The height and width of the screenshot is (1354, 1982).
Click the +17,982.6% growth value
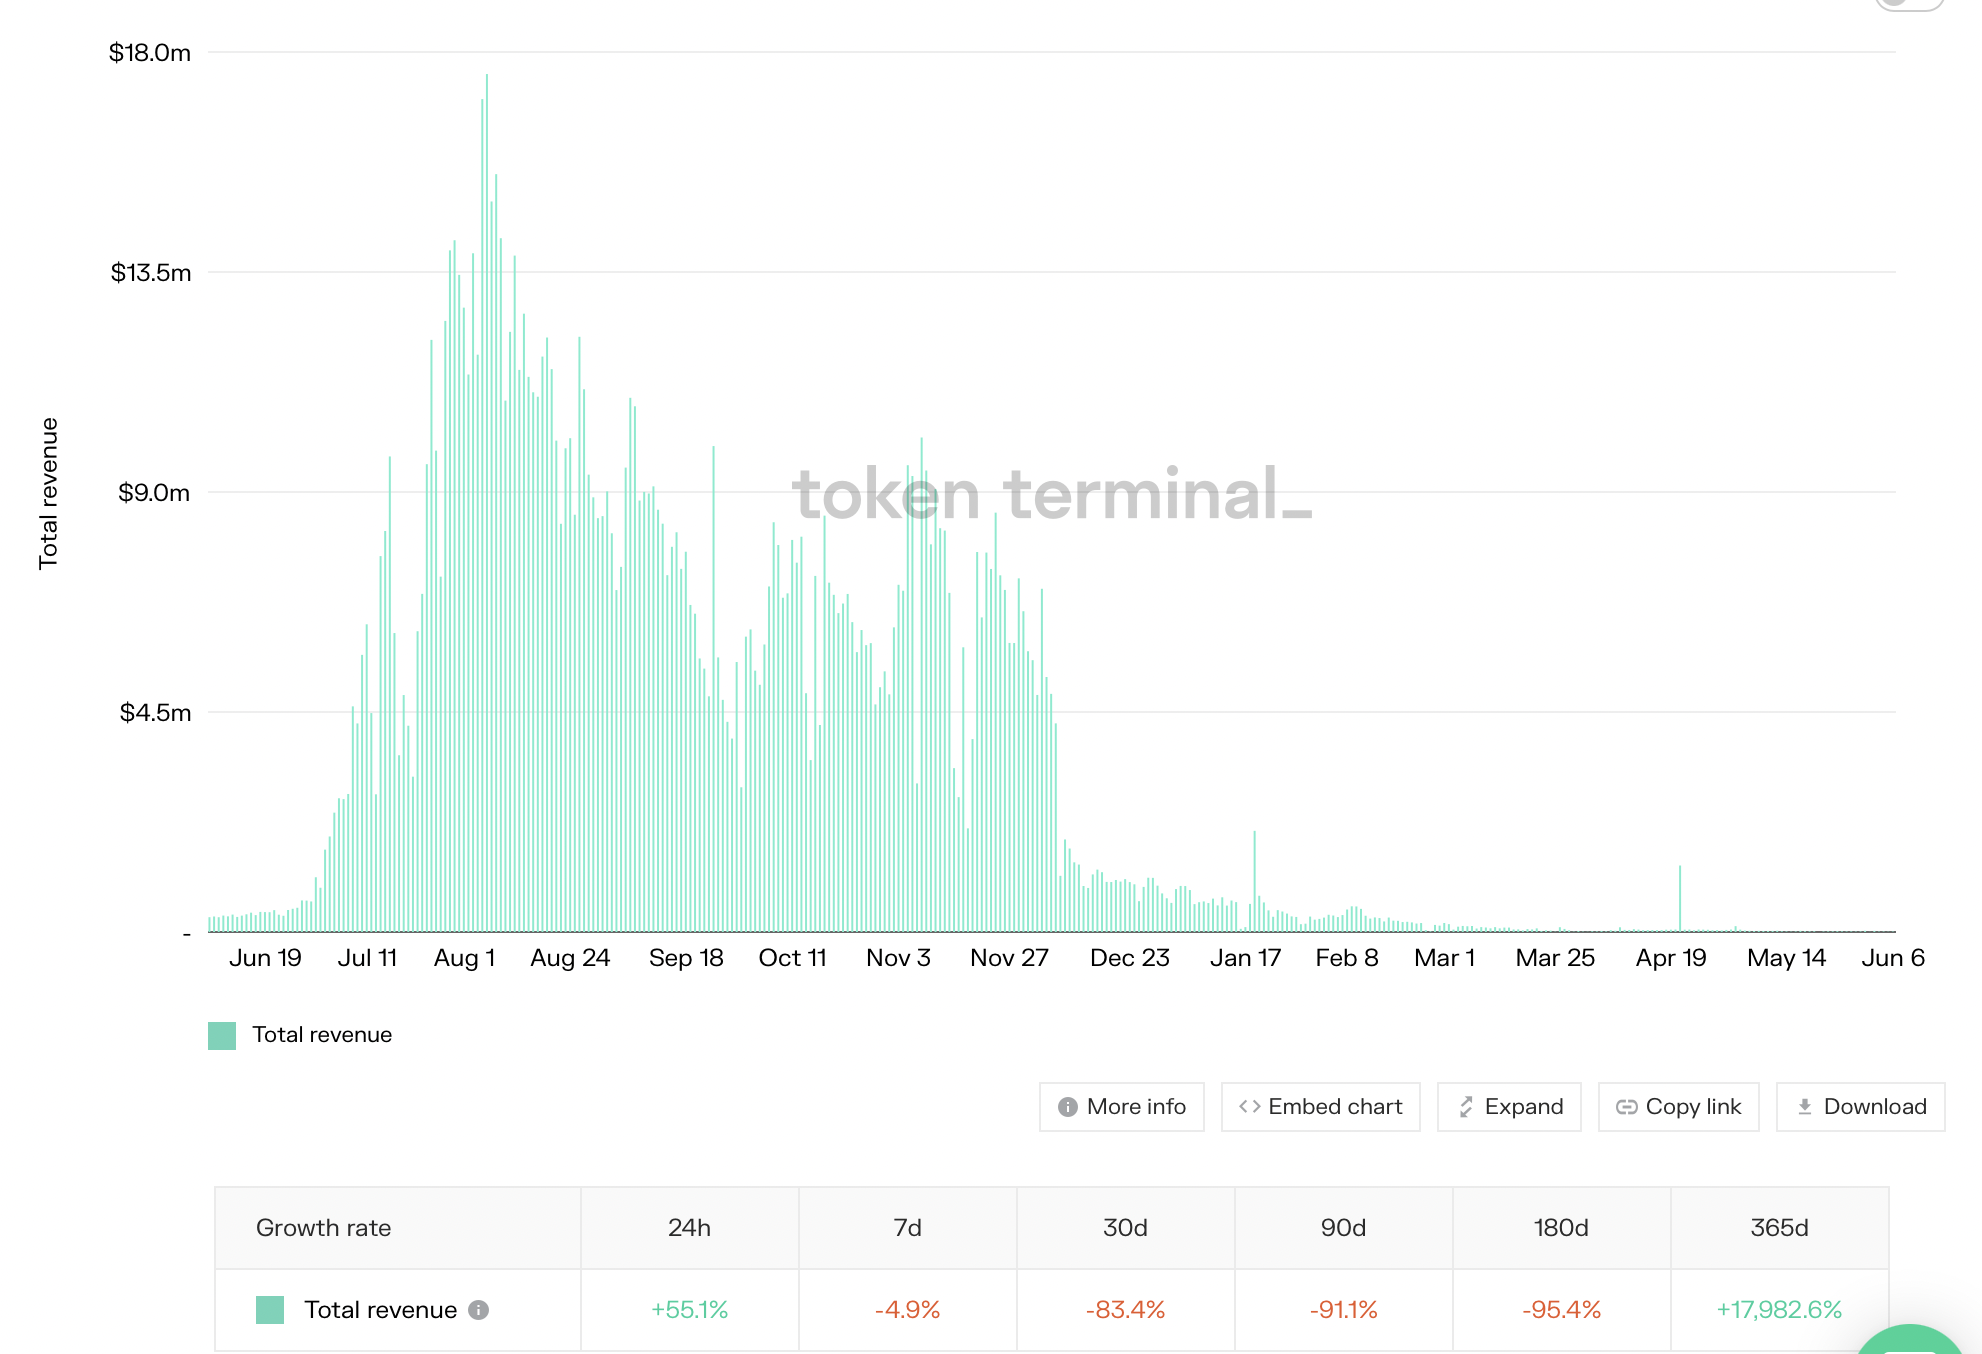(1779, 1310)
